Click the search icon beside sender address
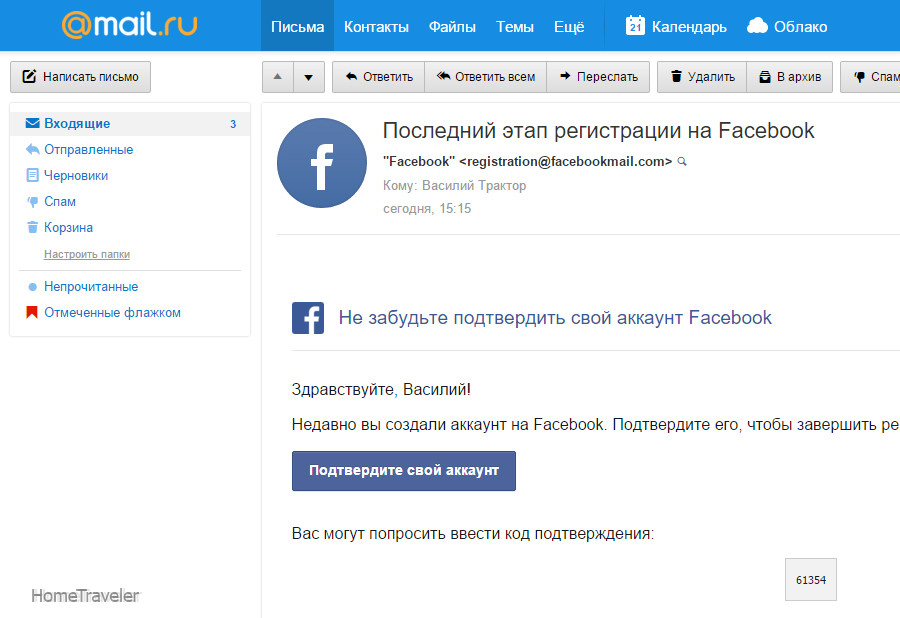Viewport: 900px width, 618px height. click(682, 161)
